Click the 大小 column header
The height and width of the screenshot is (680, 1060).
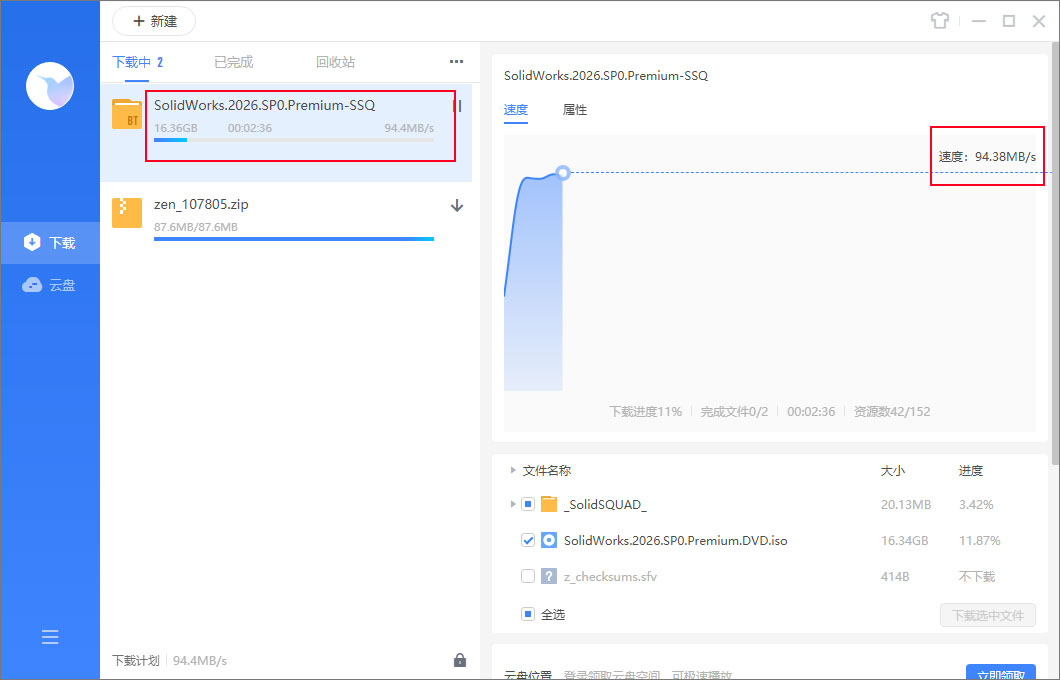tap(892, 470)
